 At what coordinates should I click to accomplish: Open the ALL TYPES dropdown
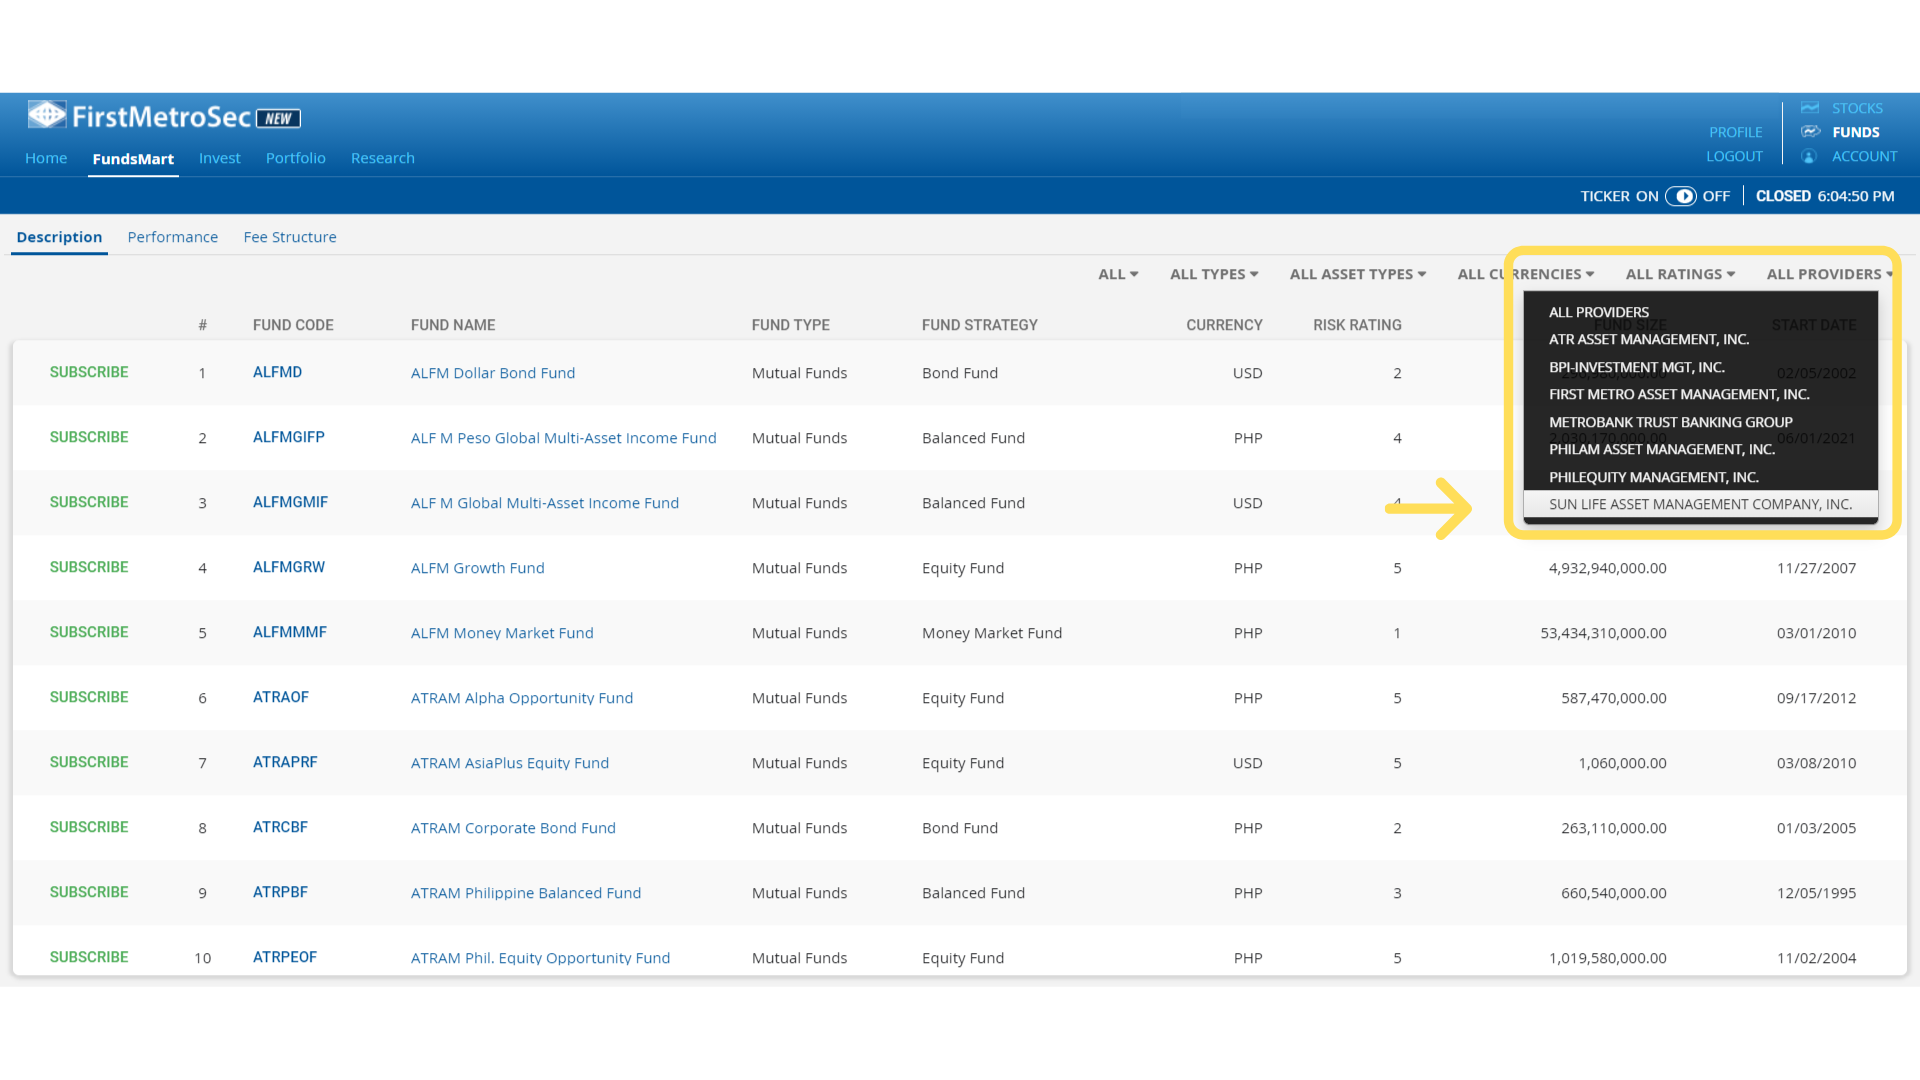click(x=1214, y=274)
